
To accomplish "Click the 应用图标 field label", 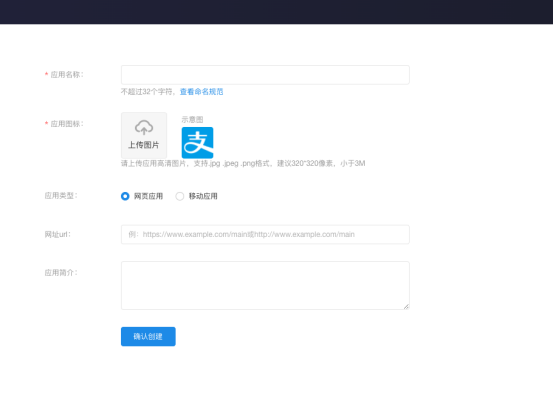I will click(67, 124).
